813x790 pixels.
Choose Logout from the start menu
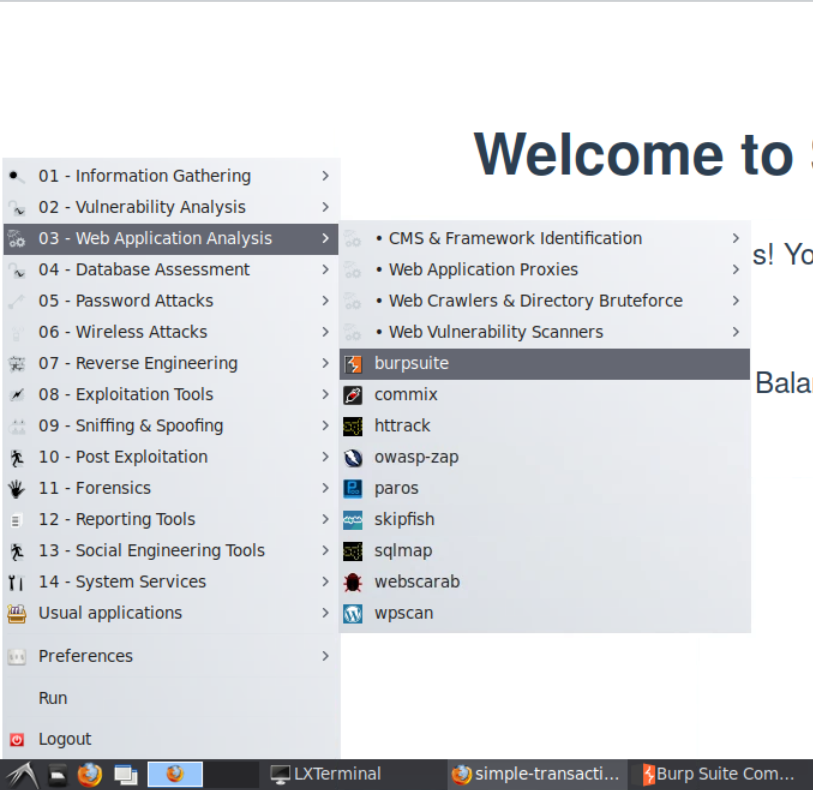171,739
